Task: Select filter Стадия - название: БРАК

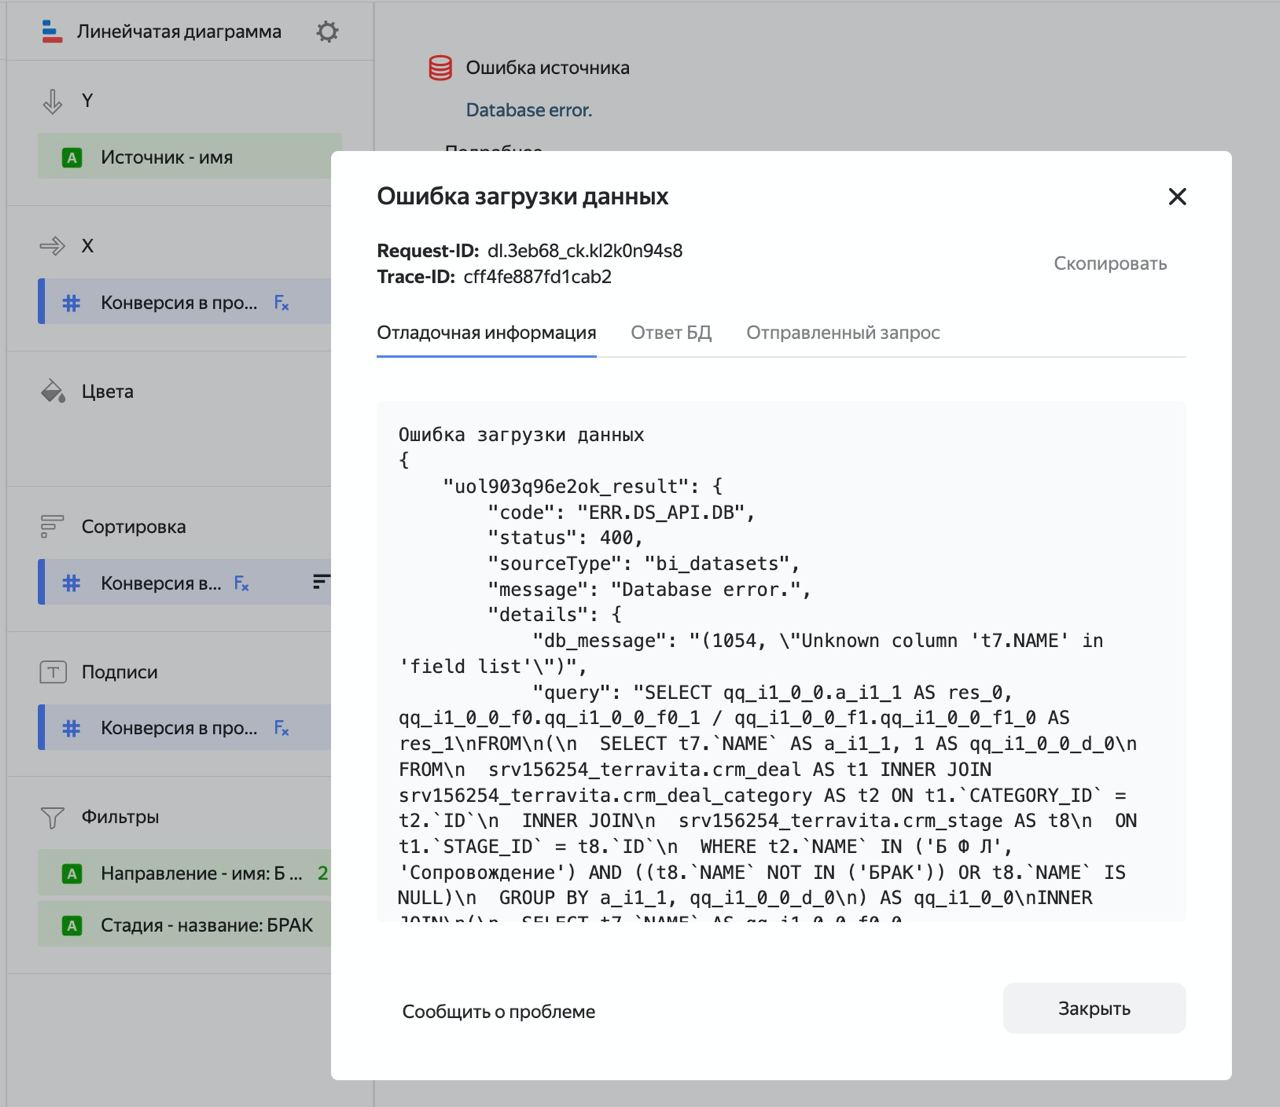Action: 184,925
